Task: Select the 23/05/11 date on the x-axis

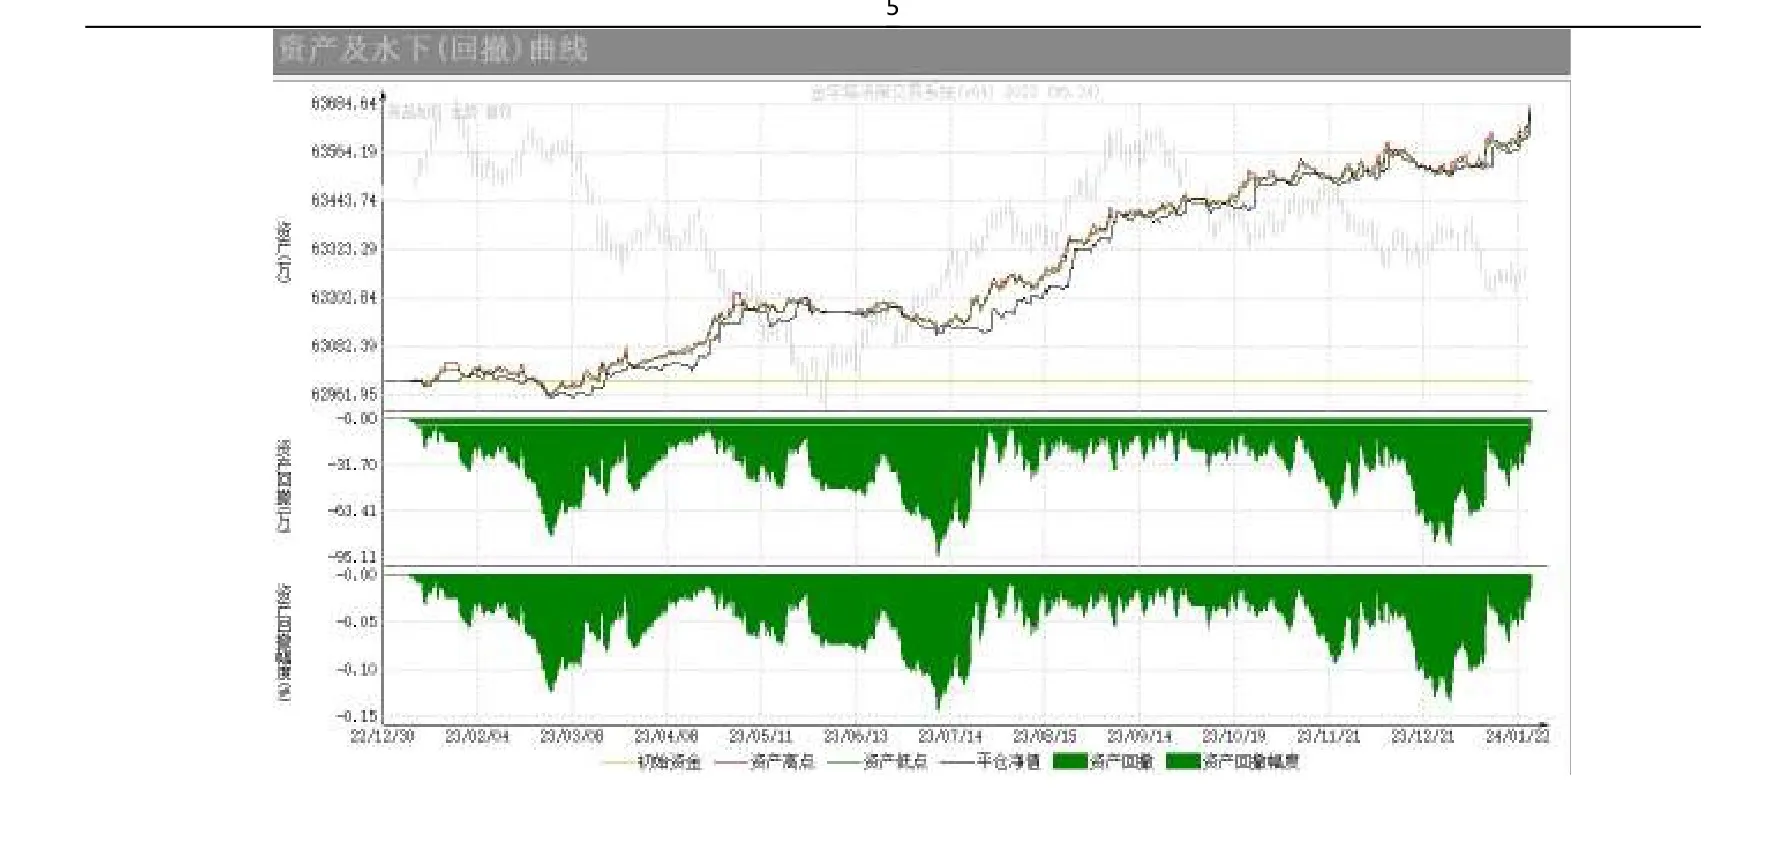Action: click(760, 736)
